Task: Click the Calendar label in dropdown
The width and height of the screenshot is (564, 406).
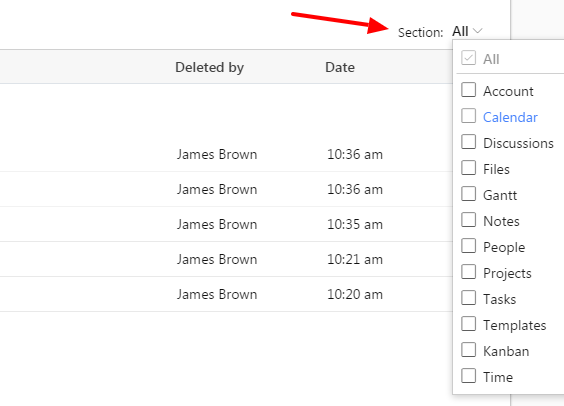Action: coord(510,117)
